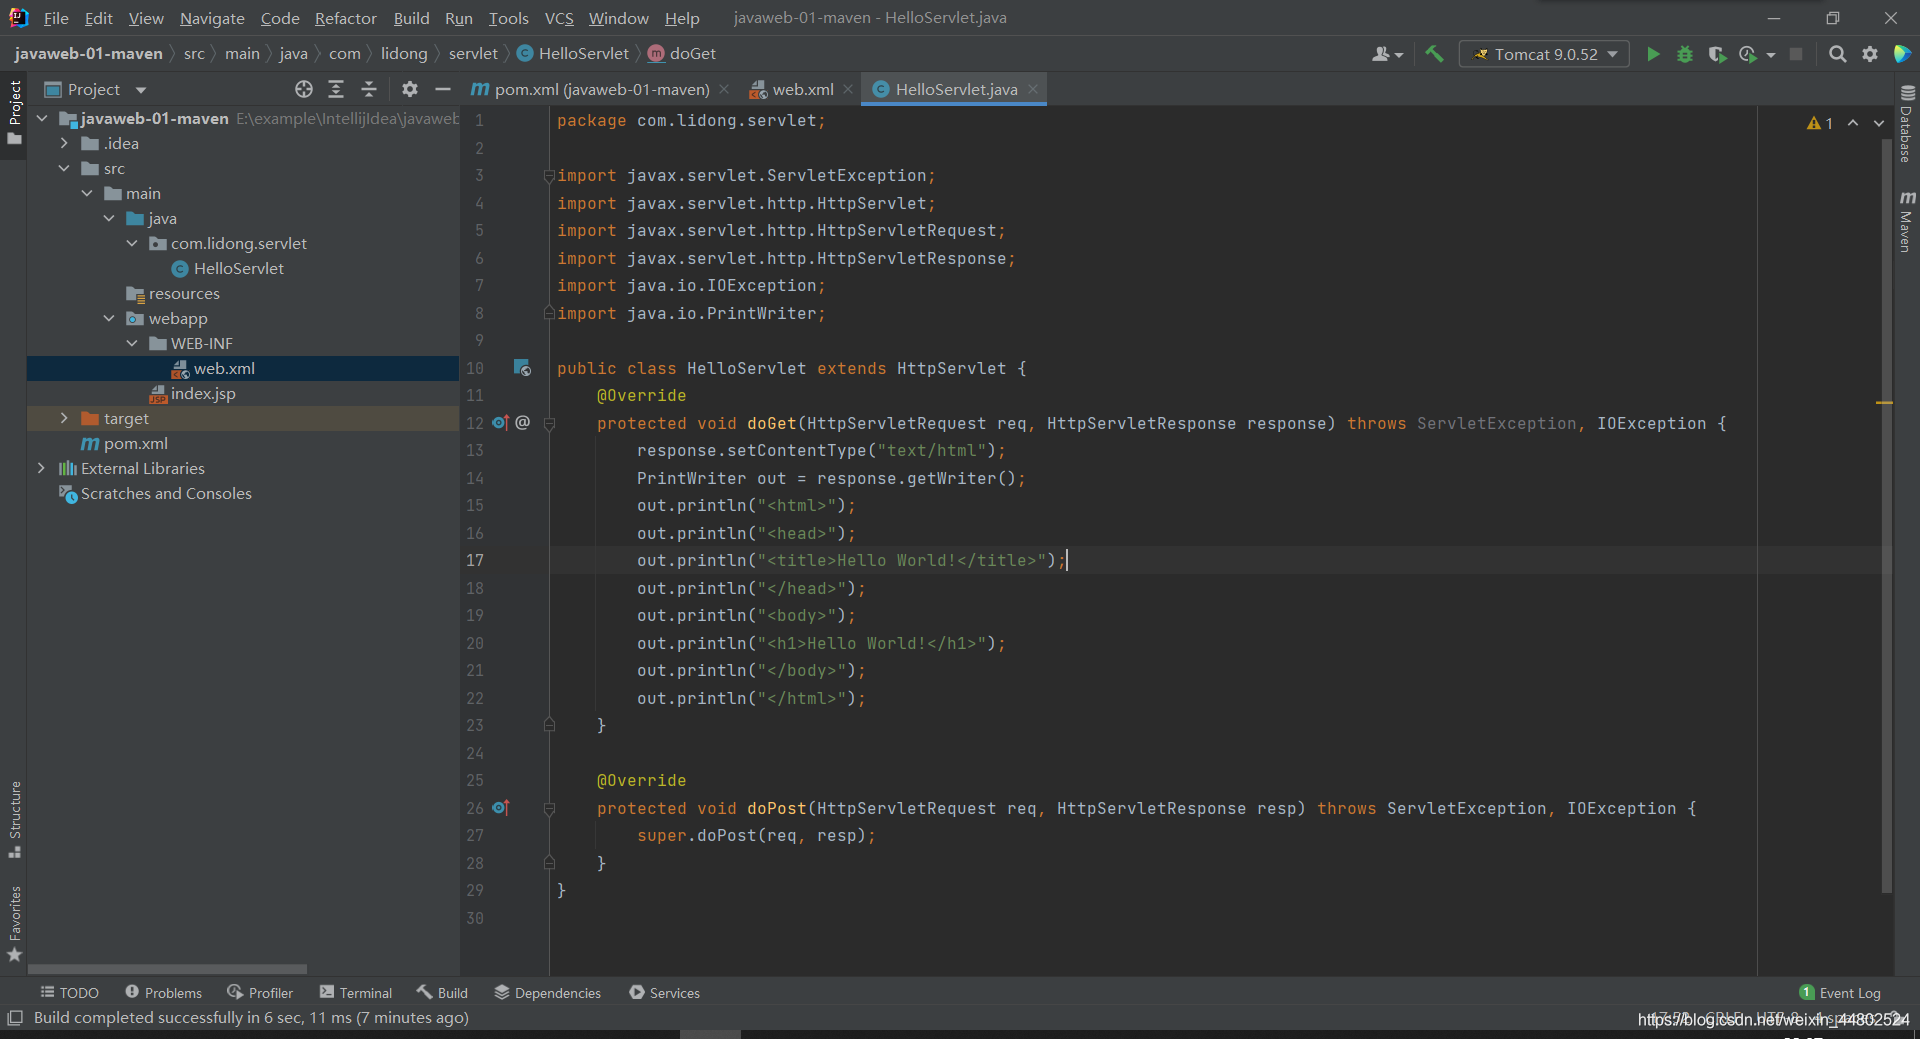Click the override gutter icon on line 26
The height and width of the screenshot is (1039, 1920).
501,808
